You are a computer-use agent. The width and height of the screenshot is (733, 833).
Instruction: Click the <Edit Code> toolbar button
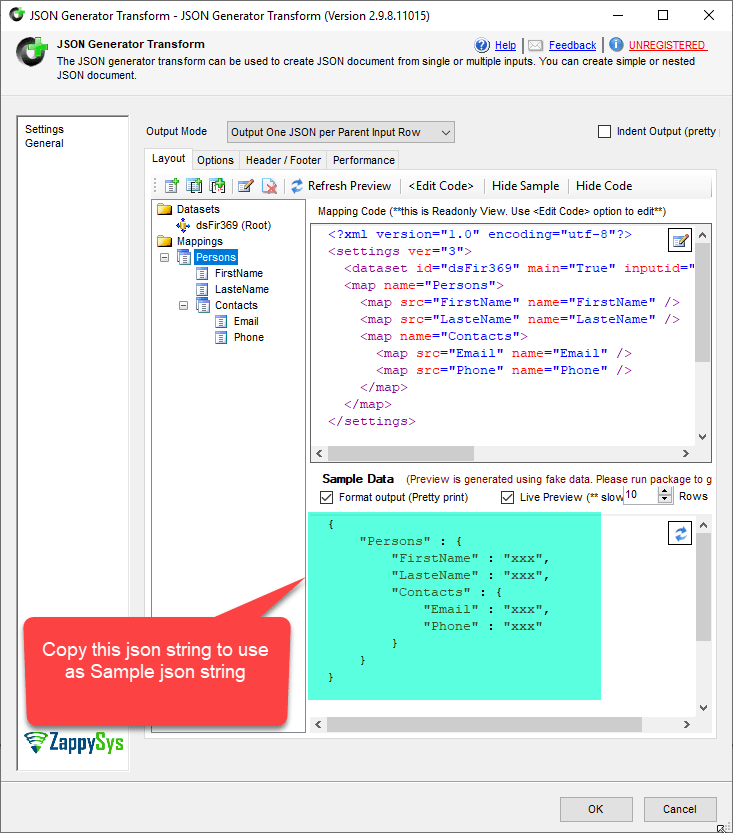click(441, 186)
